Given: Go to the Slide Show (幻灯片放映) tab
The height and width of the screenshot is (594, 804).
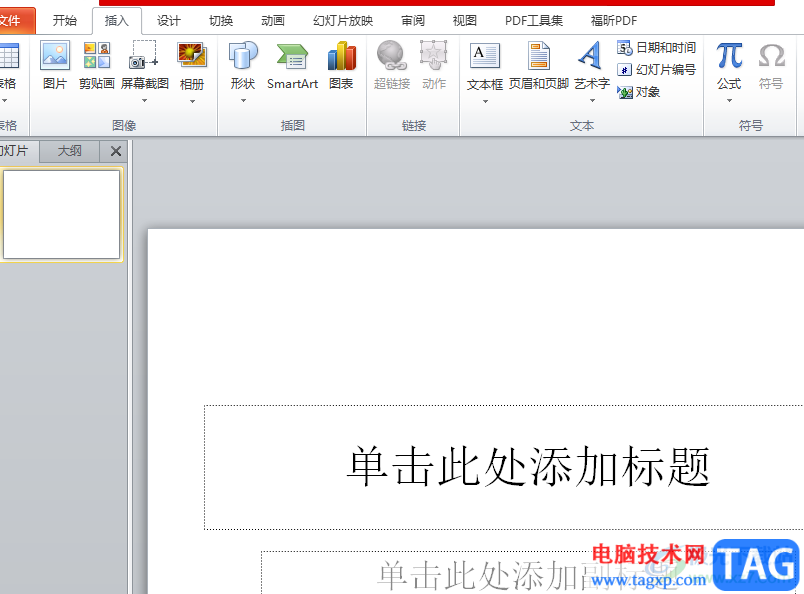Looking at the screenshot, I should click(x=343, y=21).
